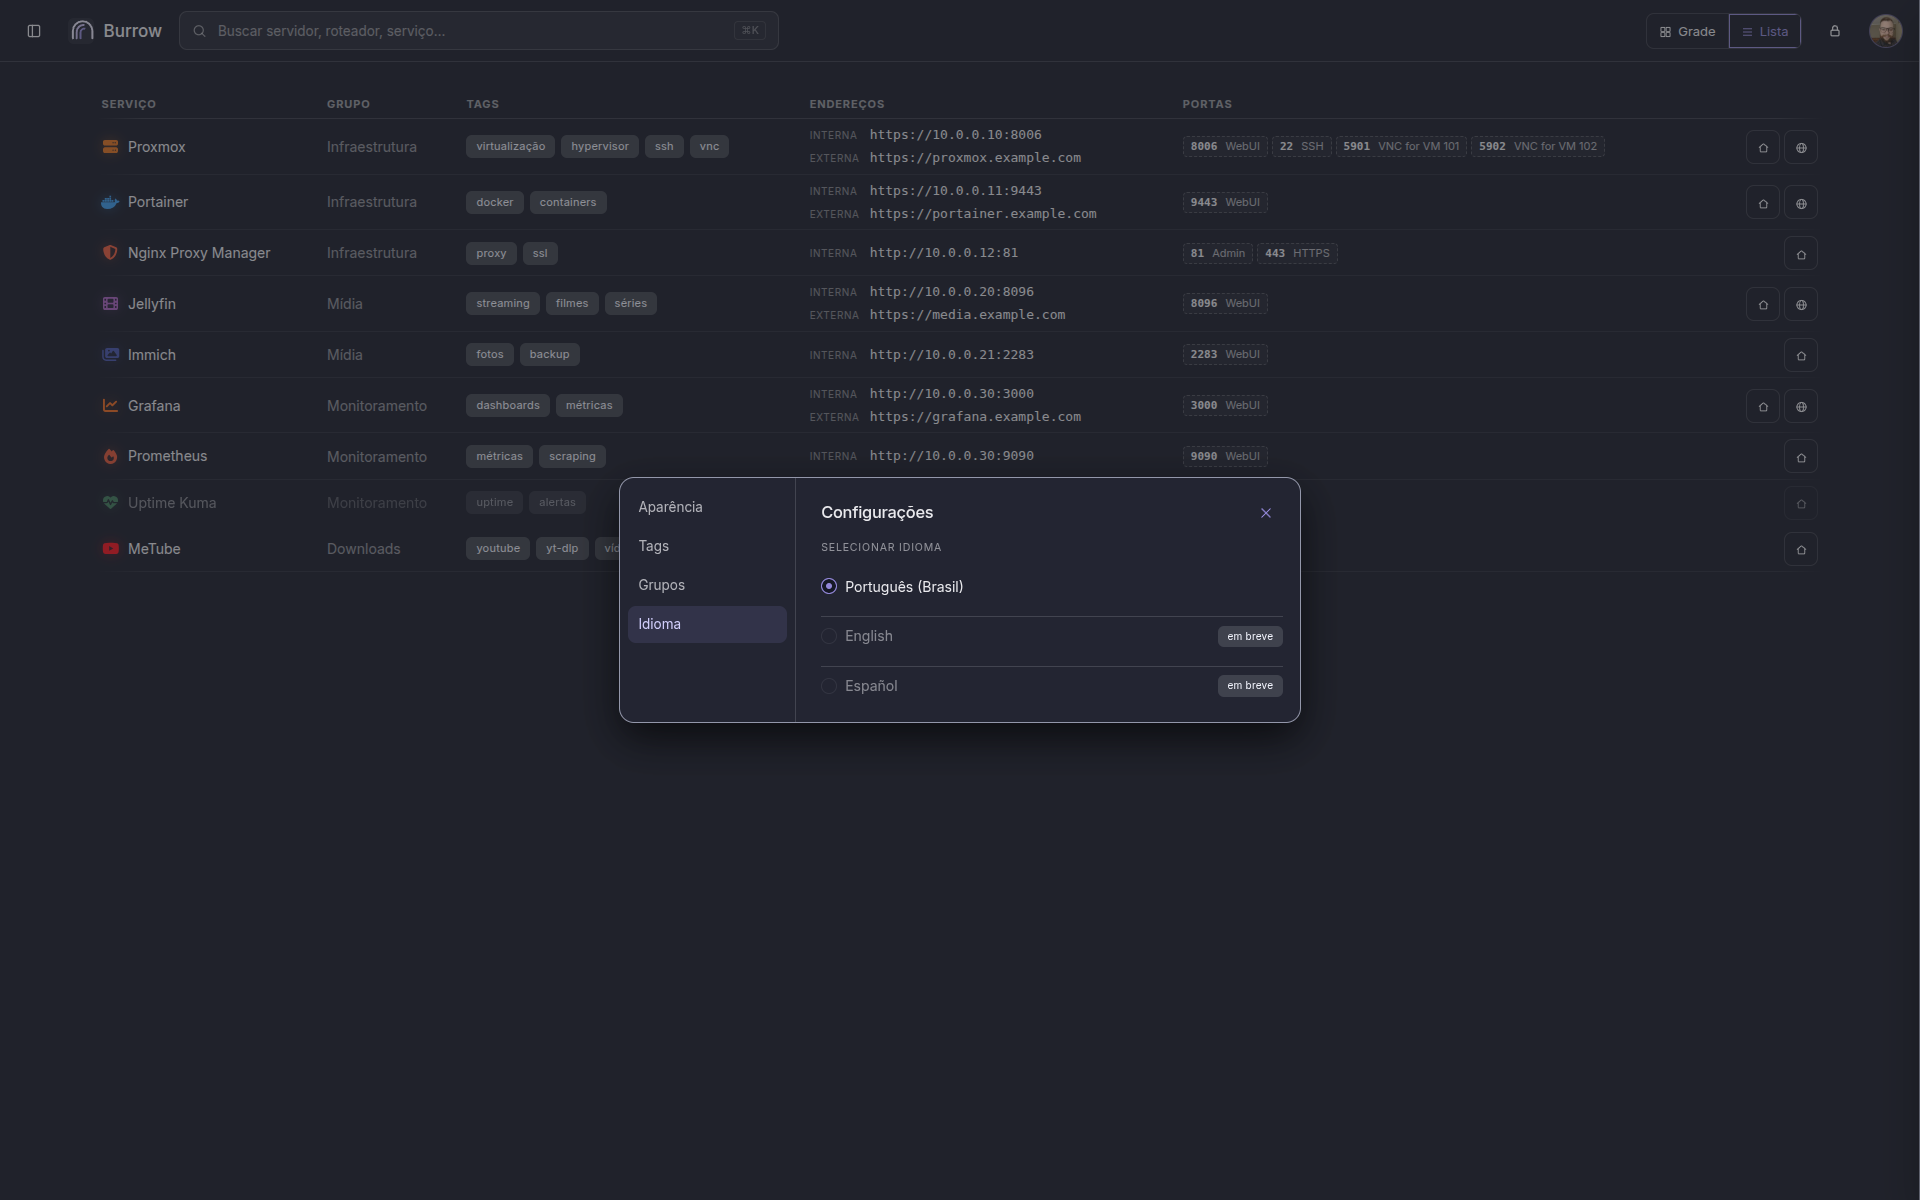Open the Grupos settings tab

click(707, 586)
